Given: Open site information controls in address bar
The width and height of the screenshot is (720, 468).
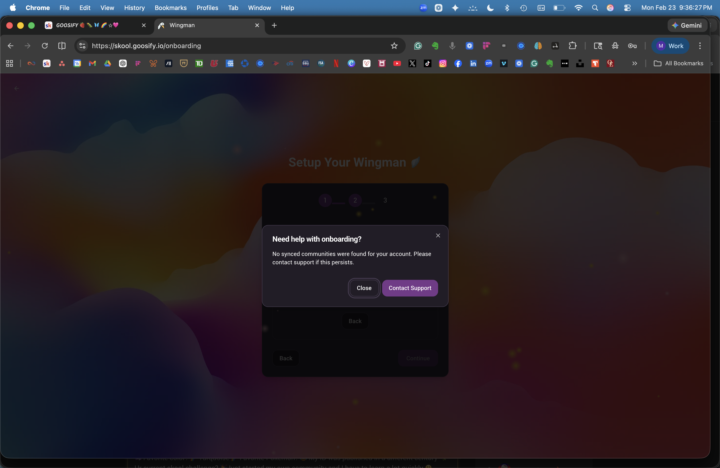Looking at the screenshot, I should [82, 45].
